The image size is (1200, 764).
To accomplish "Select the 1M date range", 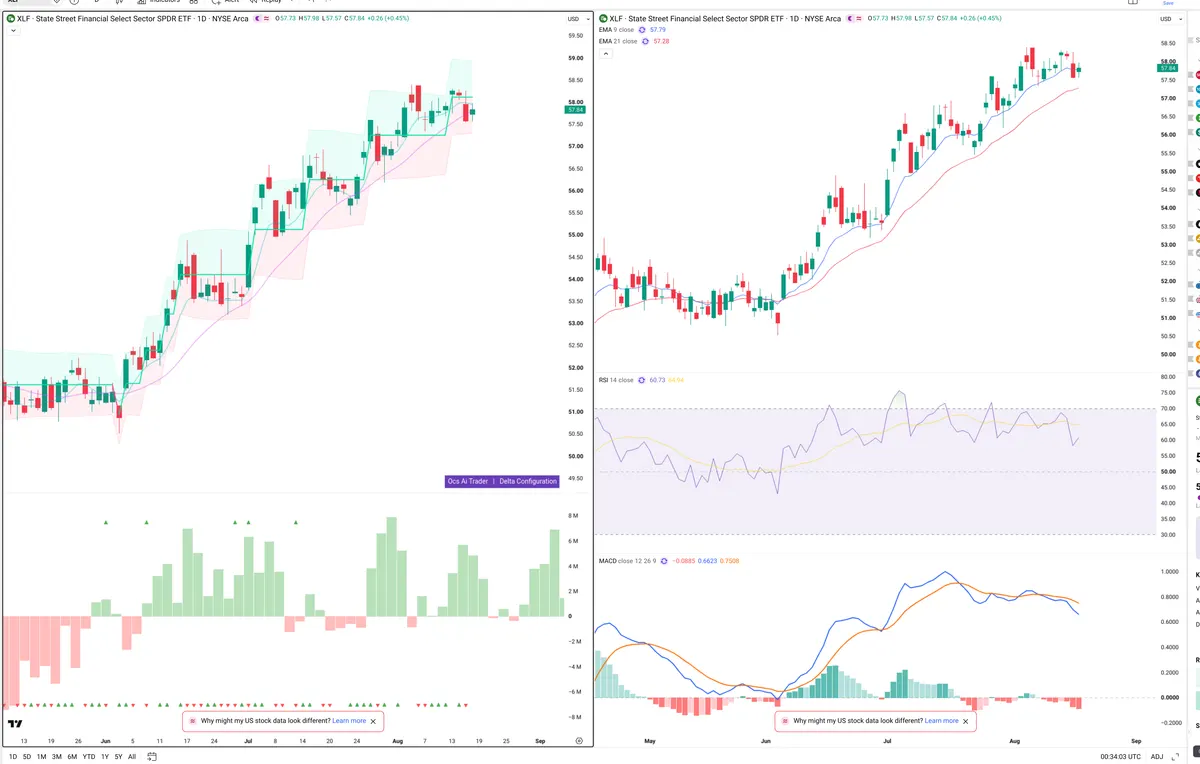I will pyautogui.click(x=41, y=757).
